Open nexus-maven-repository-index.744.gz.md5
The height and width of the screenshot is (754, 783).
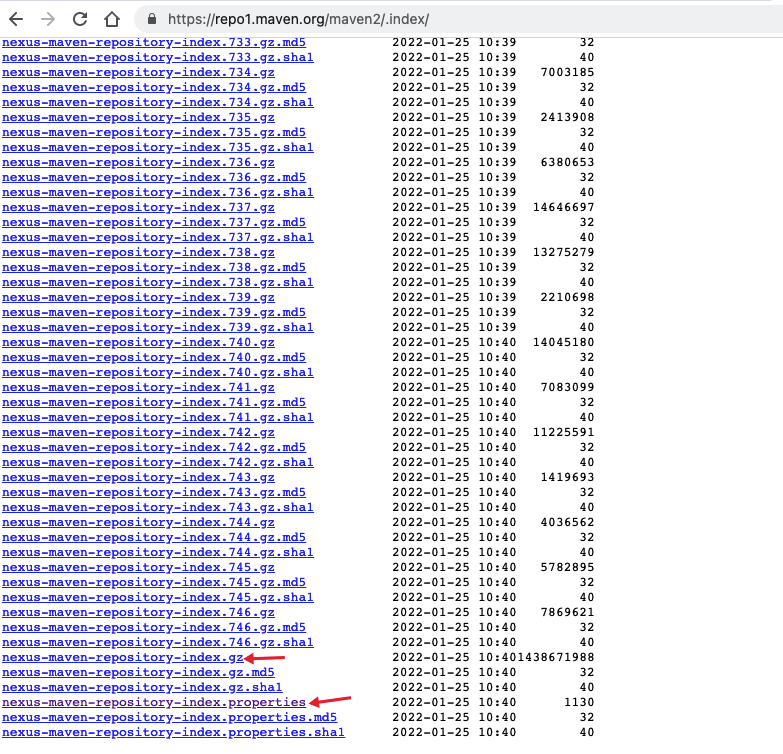coord(154,537)
